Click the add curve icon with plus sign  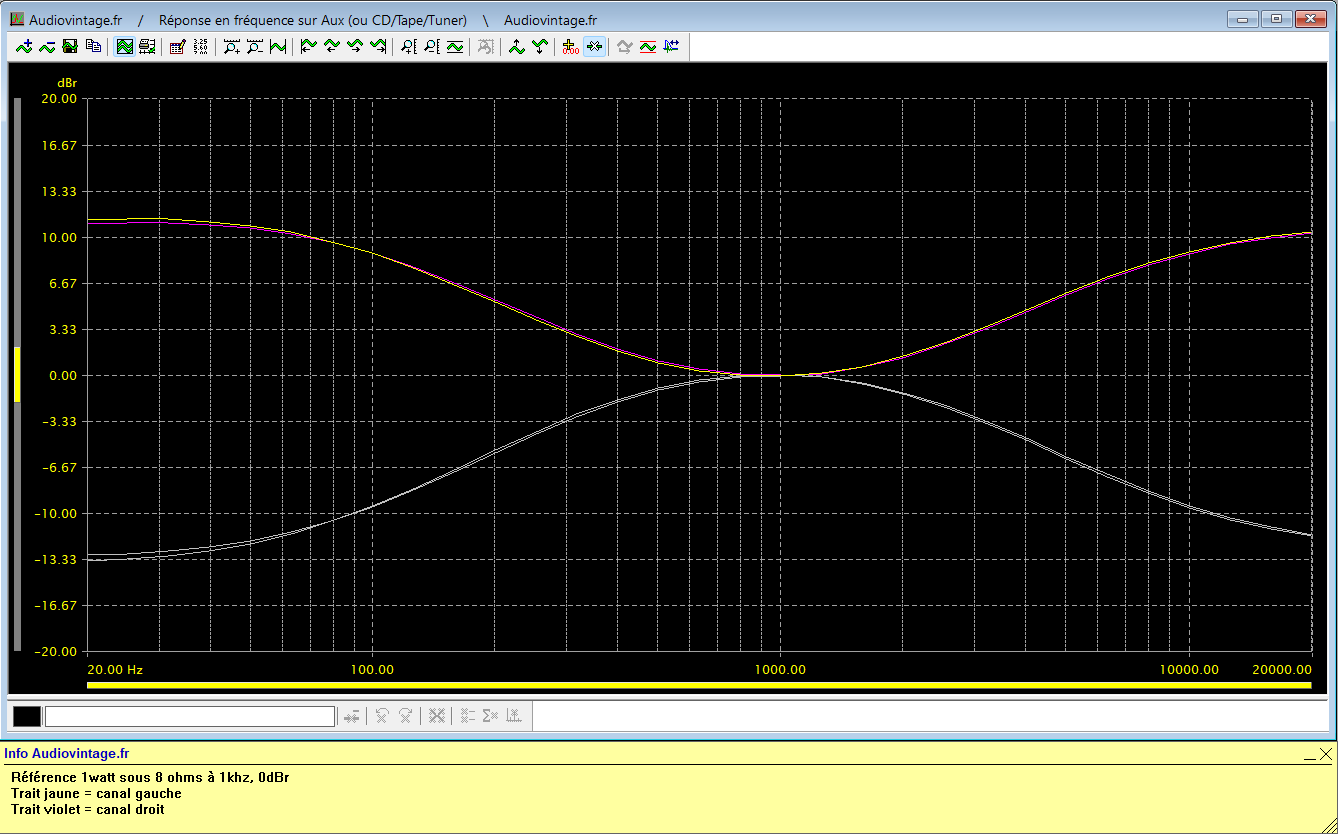[x=24, y=46]
